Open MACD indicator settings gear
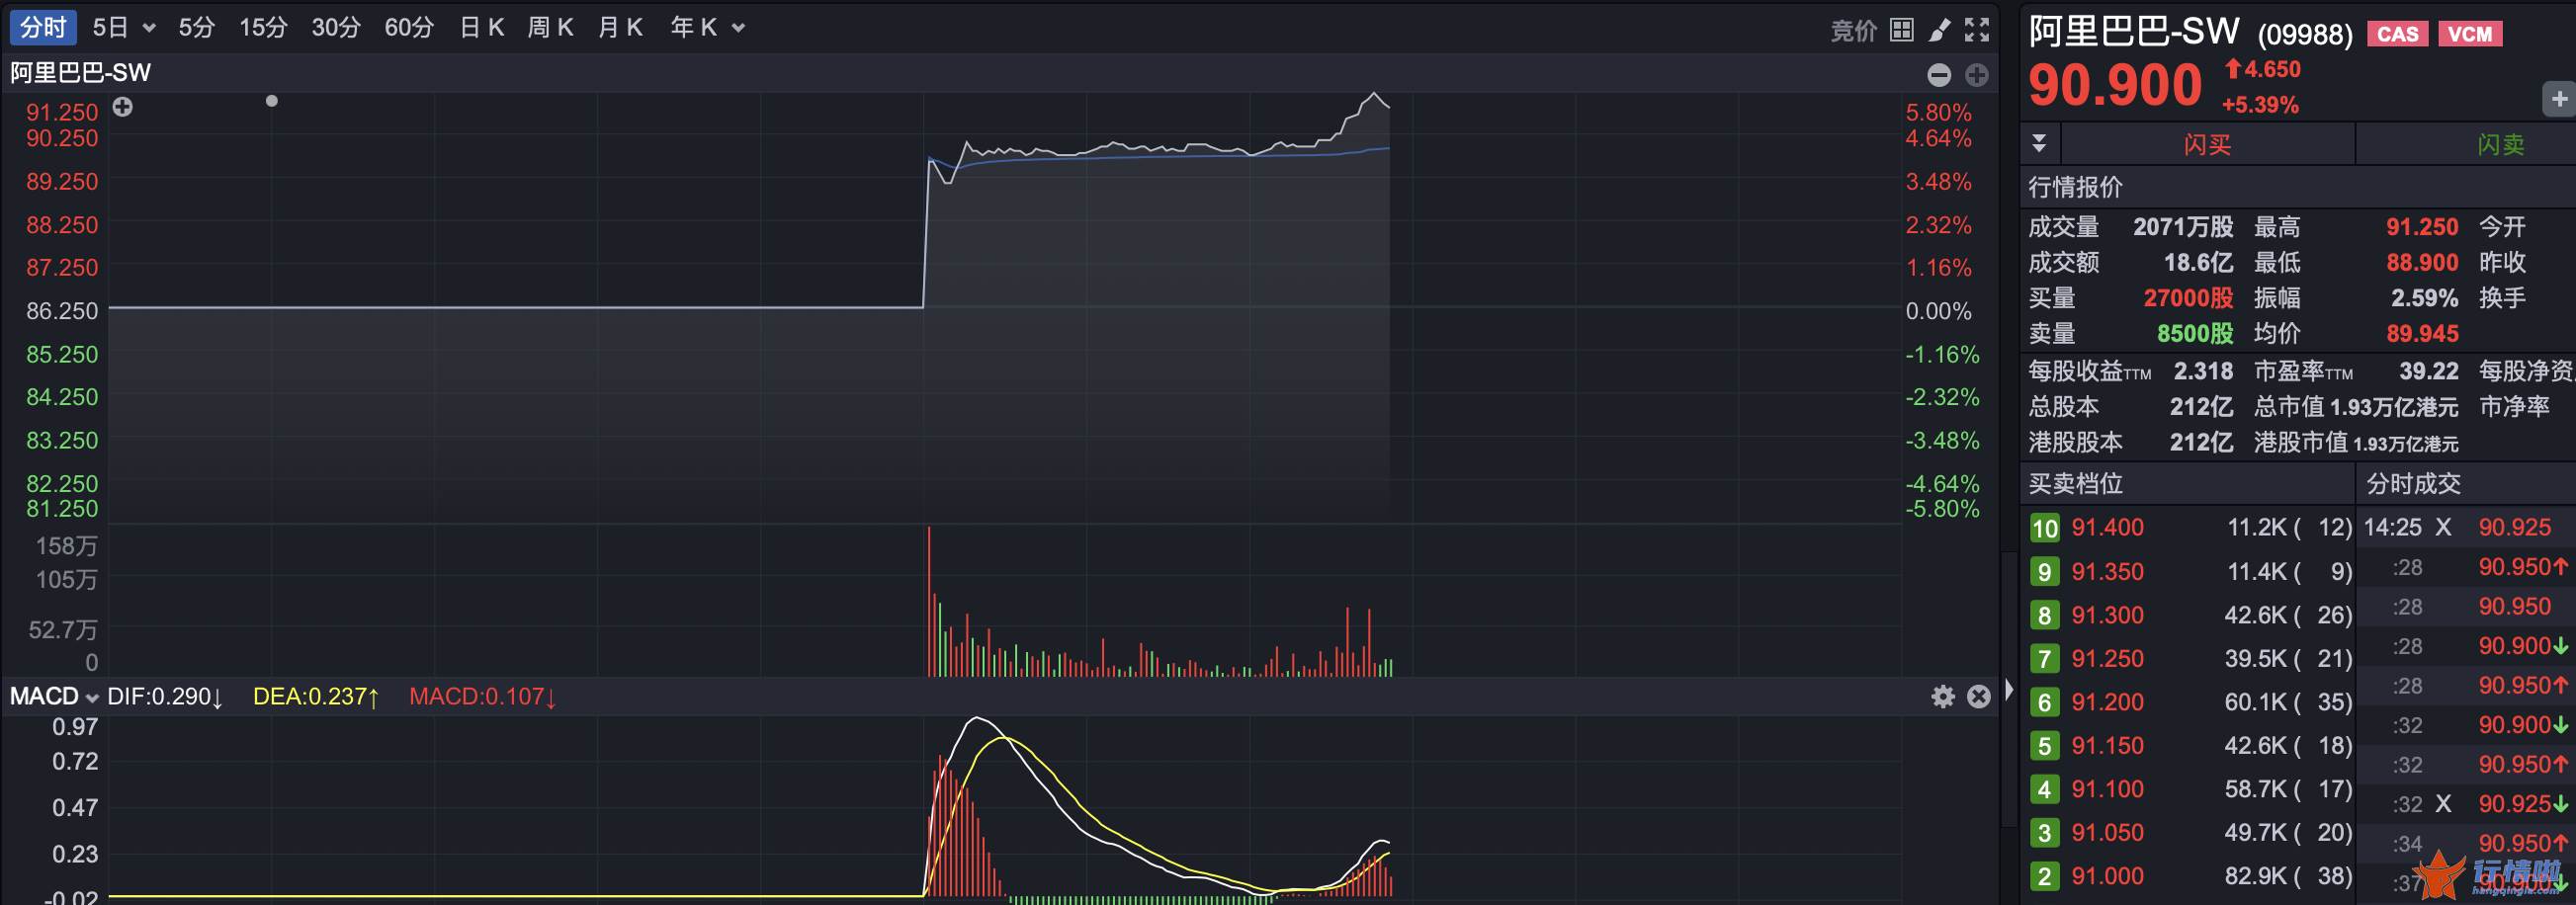Image resolution: width=2576 pixels, height=905 pixels. click(1942, 696)
